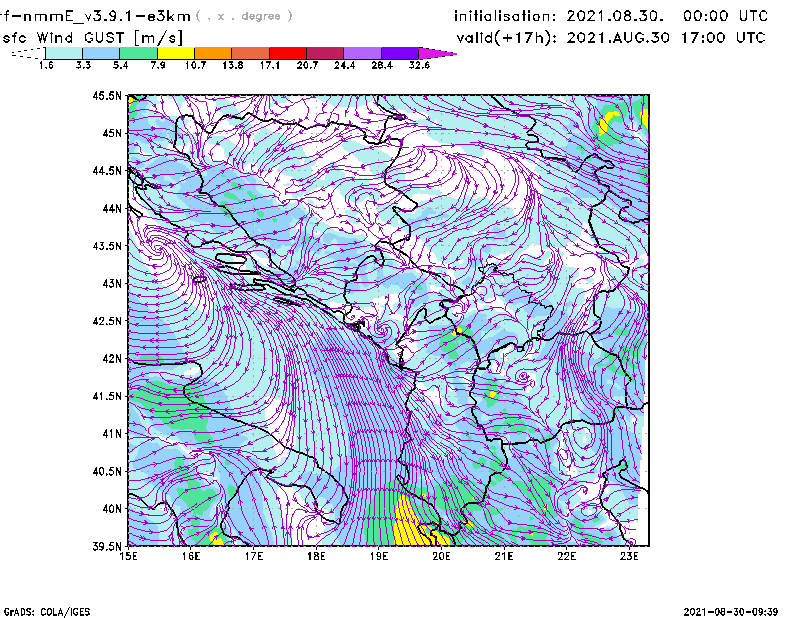Click the green legend swatch
800x618 pixels.
[x=138, y=53]
